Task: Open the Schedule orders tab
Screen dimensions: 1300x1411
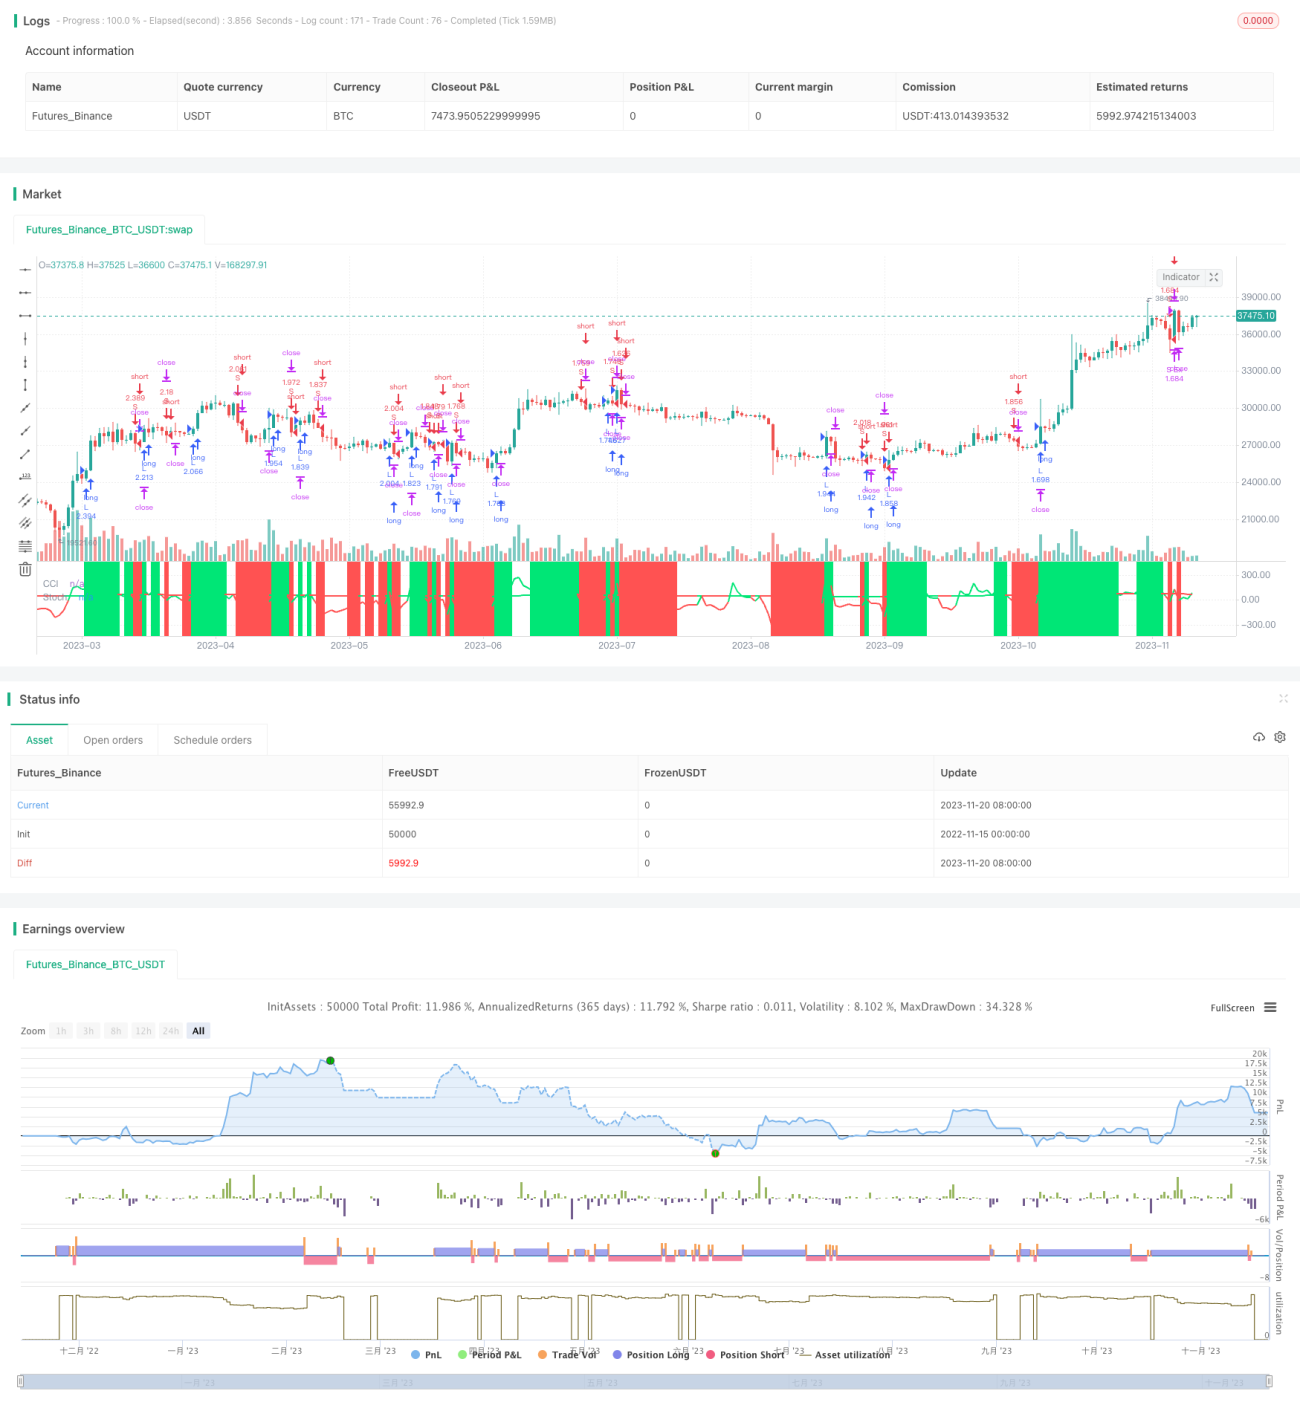Action: click(213, 740)
